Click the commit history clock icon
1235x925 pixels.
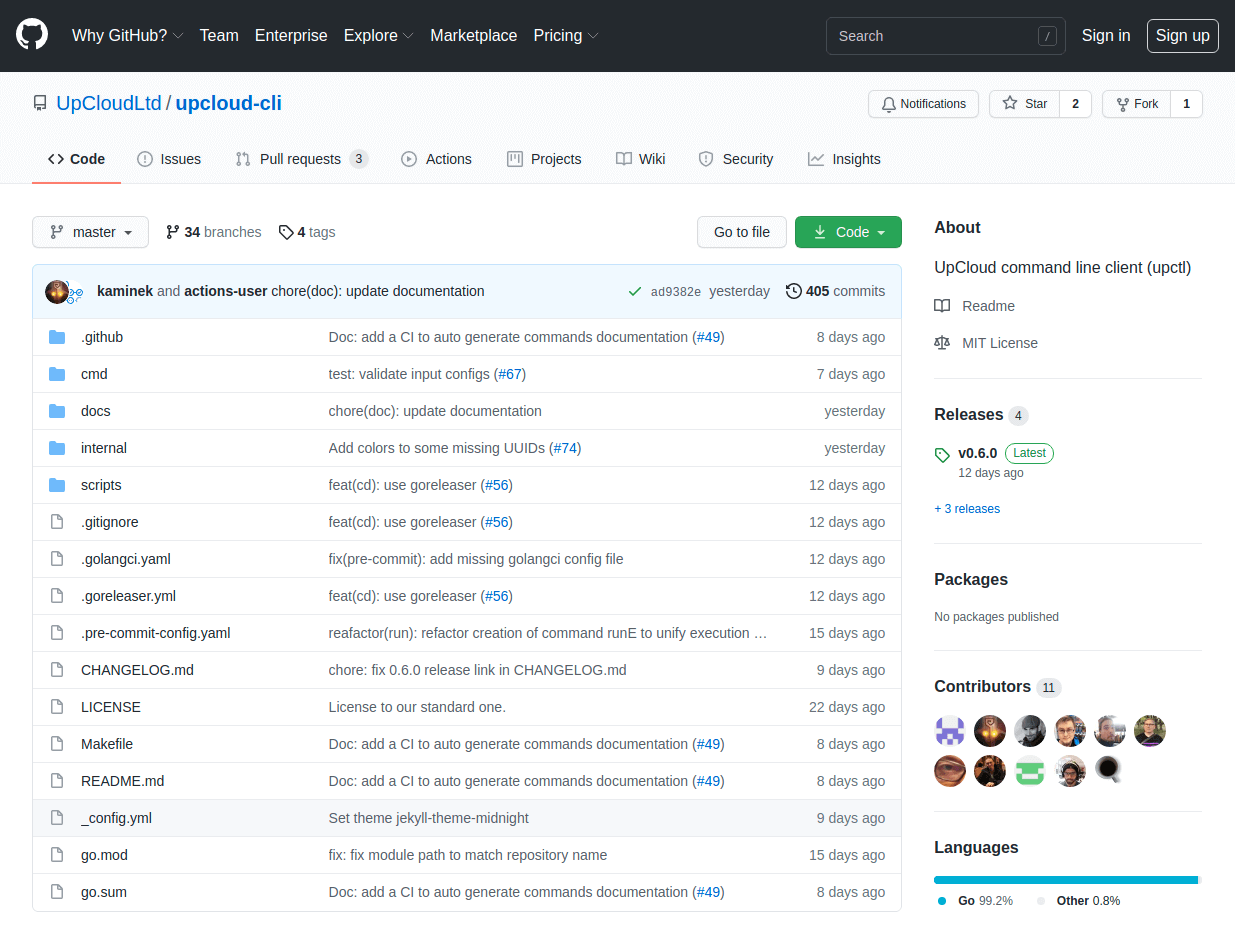[794, 291]
